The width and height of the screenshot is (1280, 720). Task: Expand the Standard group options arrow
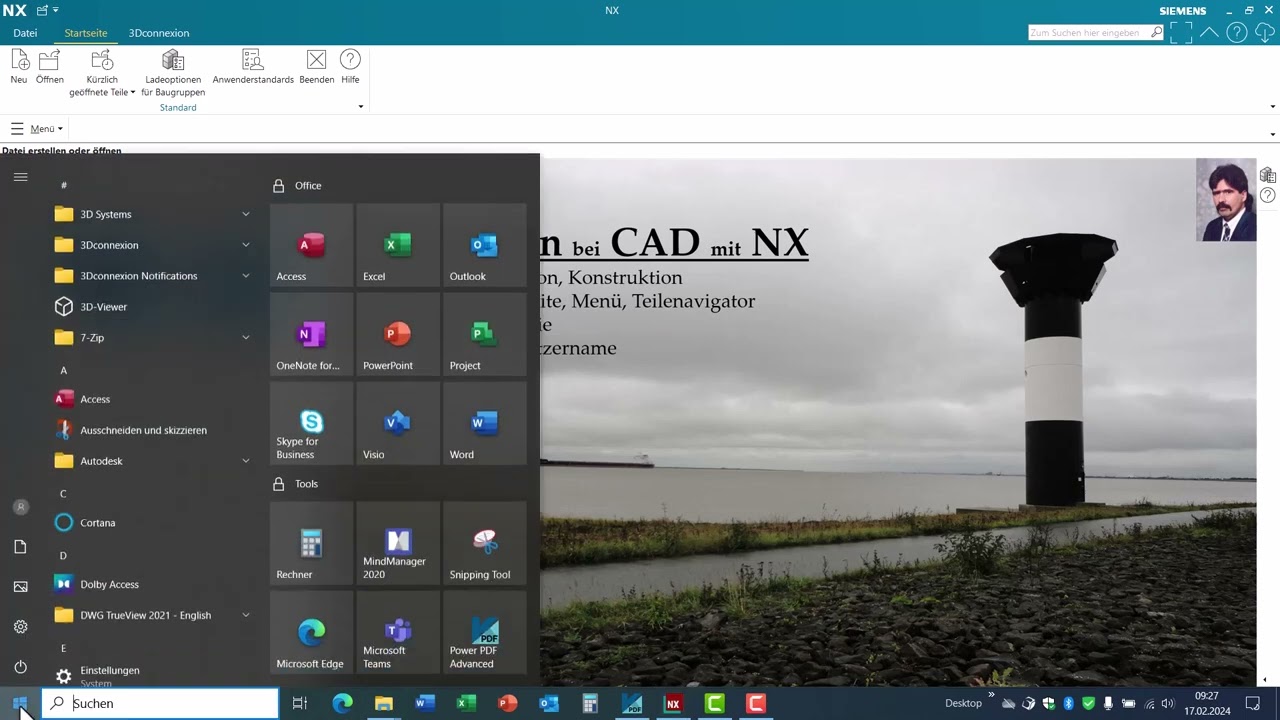pos(361,107)
